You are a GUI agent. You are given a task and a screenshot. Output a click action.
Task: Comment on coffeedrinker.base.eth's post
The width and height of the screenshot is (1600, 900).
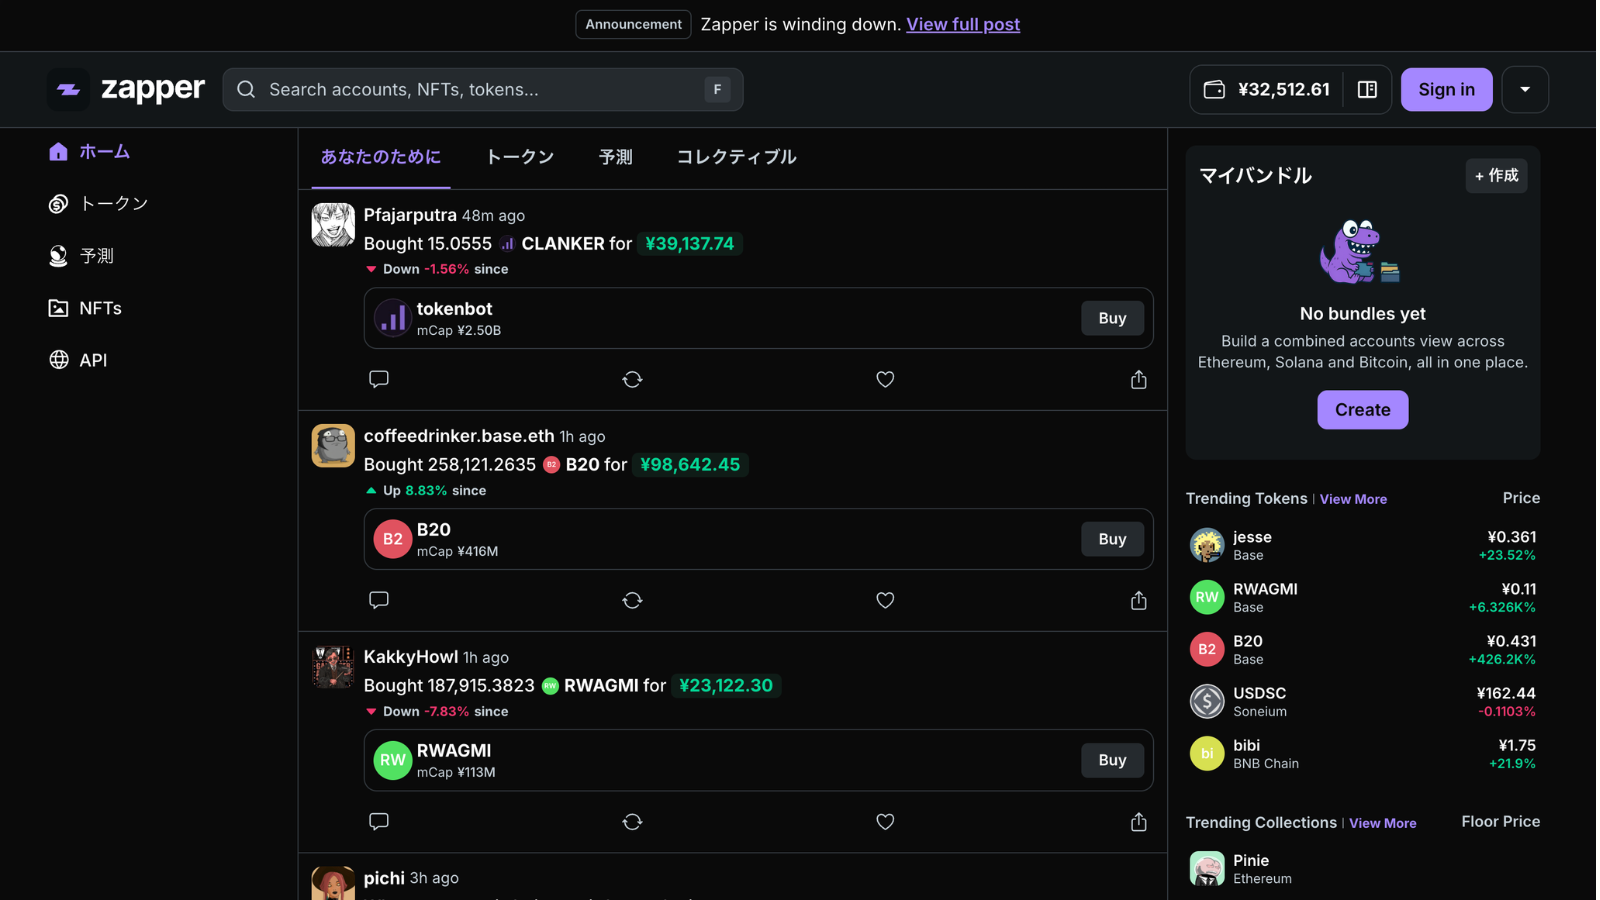coord(379,600)
